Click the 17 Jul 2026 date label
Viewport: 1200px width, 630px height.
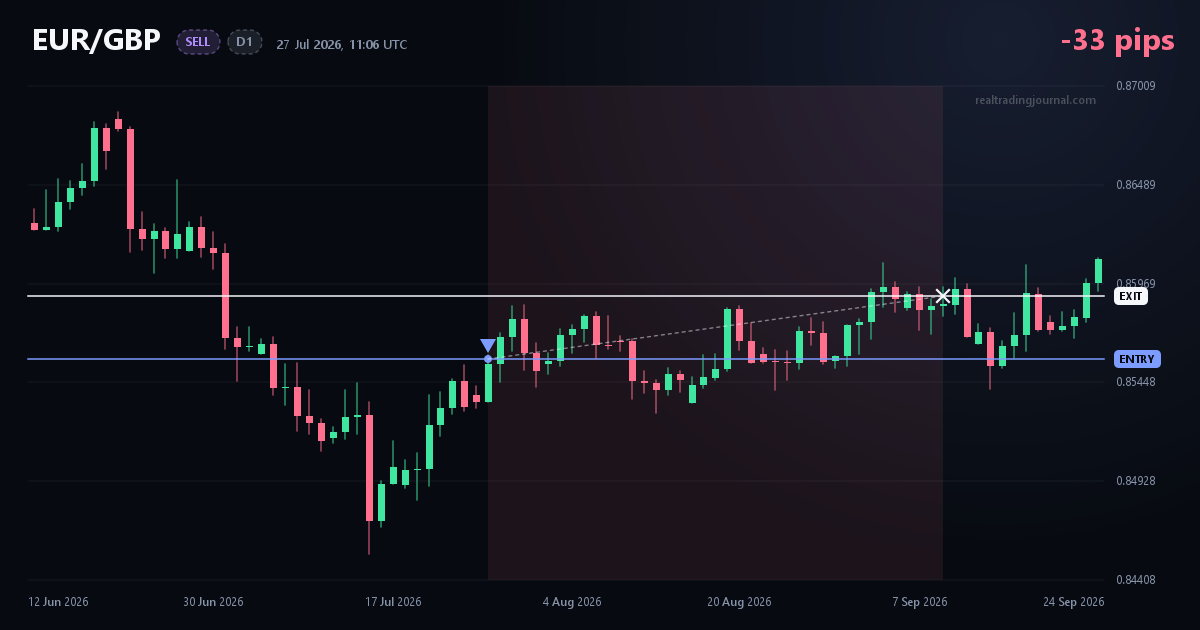click(393, 602)
